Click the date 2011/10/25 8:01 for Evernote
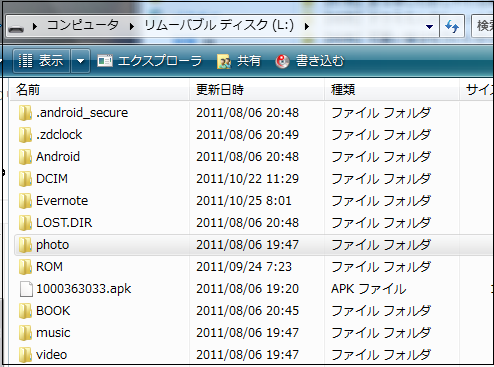The height and width of the screenshot is (367, 494). point(244,201)
